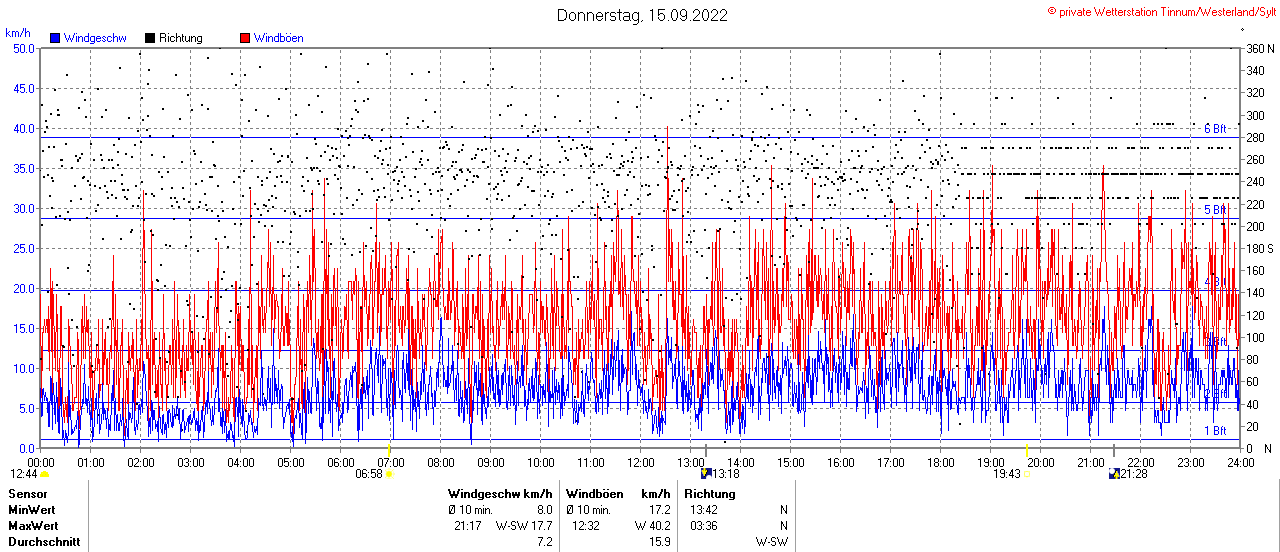
Task: Click the copyright text 'private Wetterstation Tinnum/Westerland/Sylt'
Action: [x=1168, y=11]
